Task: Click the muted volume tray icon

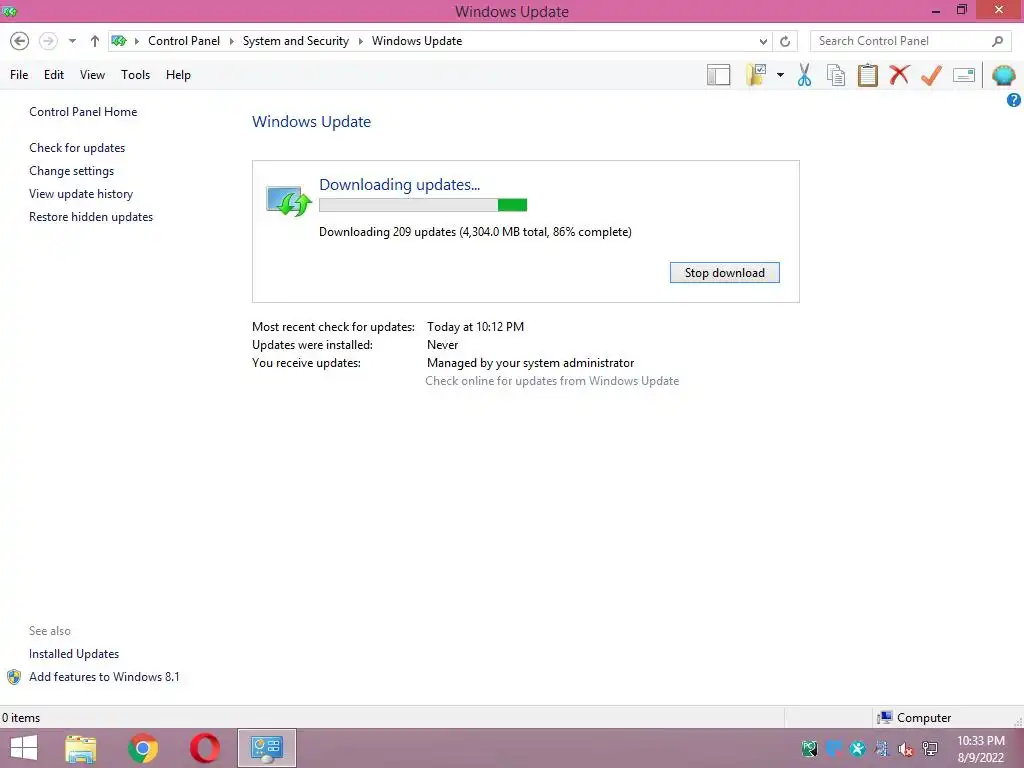Action: pos(905,749)
